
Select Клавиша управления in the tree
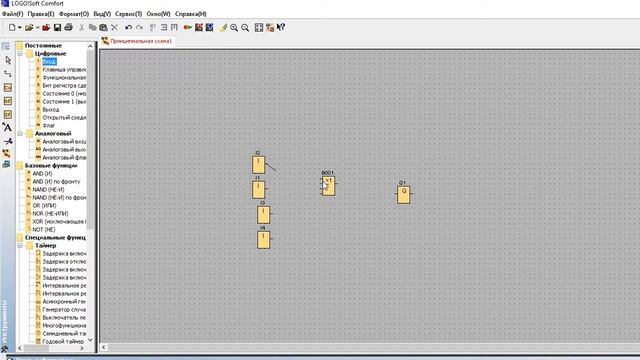pos(64,70)
